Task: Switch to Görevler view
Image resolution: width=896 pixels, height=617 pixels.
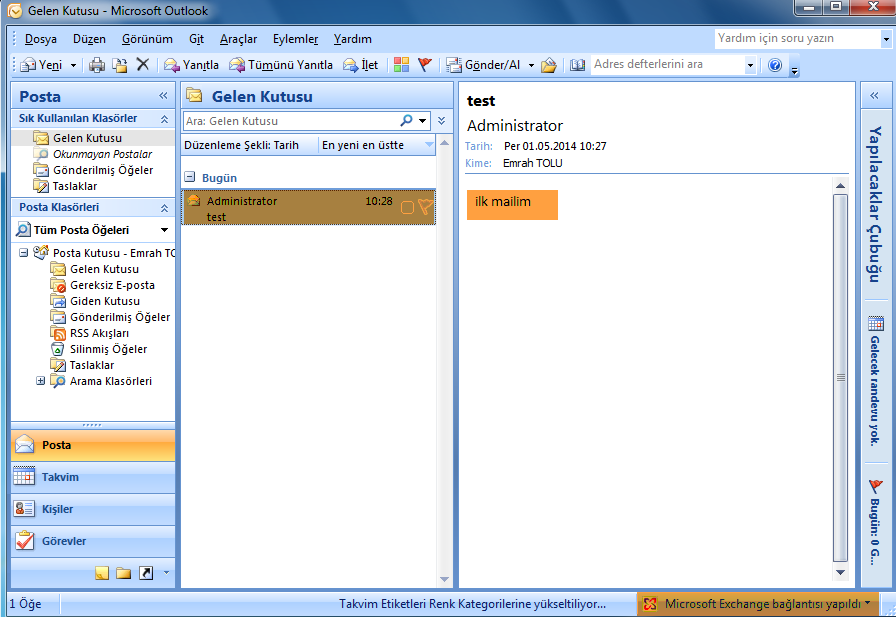Action: (x=93, y=541)
